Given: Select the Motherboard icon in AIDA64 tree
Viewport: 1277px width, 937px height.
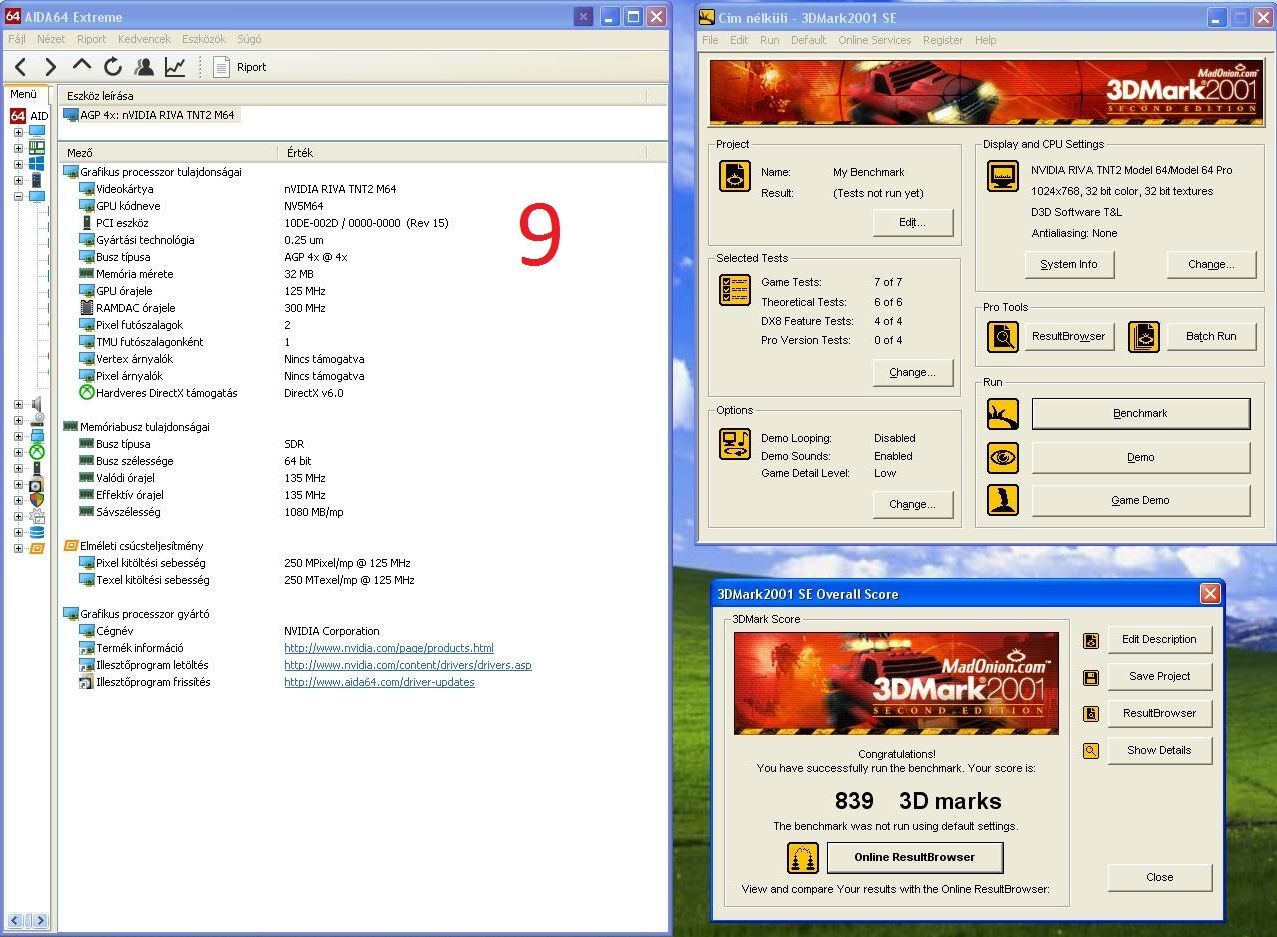Looking at the screenshot, I should pos(37,148).
